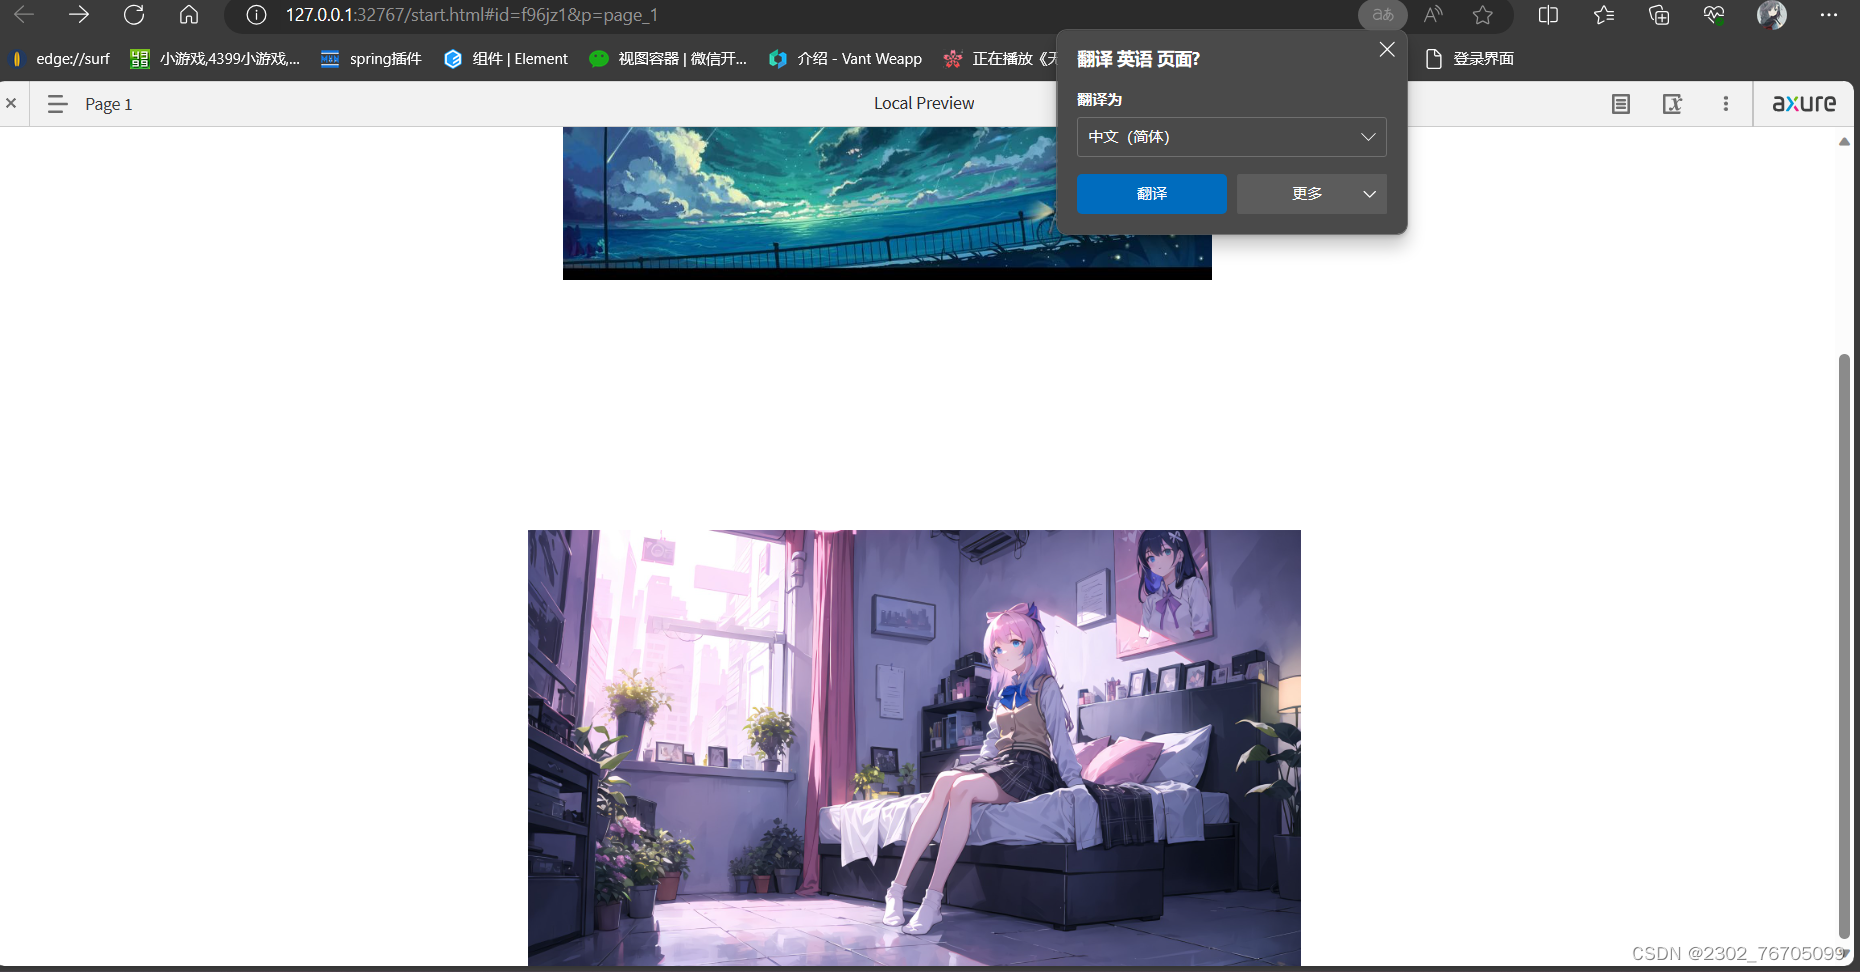Click the anime room image

point(914,748)
